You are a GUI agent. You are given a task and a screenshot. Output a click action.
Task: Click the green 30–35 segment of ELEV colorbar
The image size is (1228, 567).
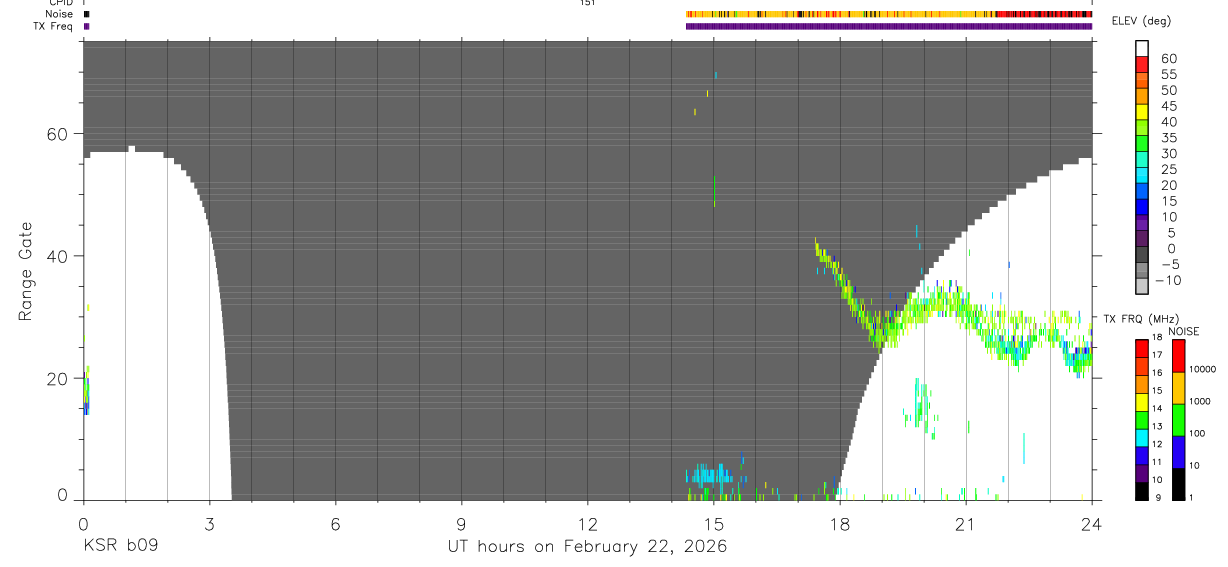tap(1142, 144)
